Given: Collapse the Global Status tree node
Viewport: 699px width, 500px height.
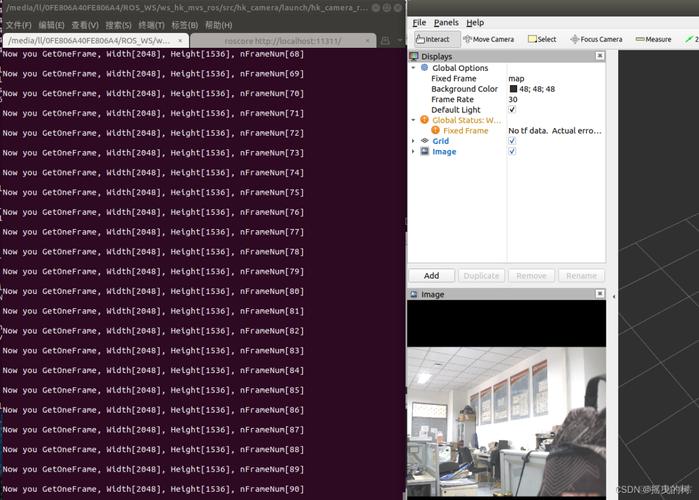Looking at the screenshot, I should click(x=413, y=120).
